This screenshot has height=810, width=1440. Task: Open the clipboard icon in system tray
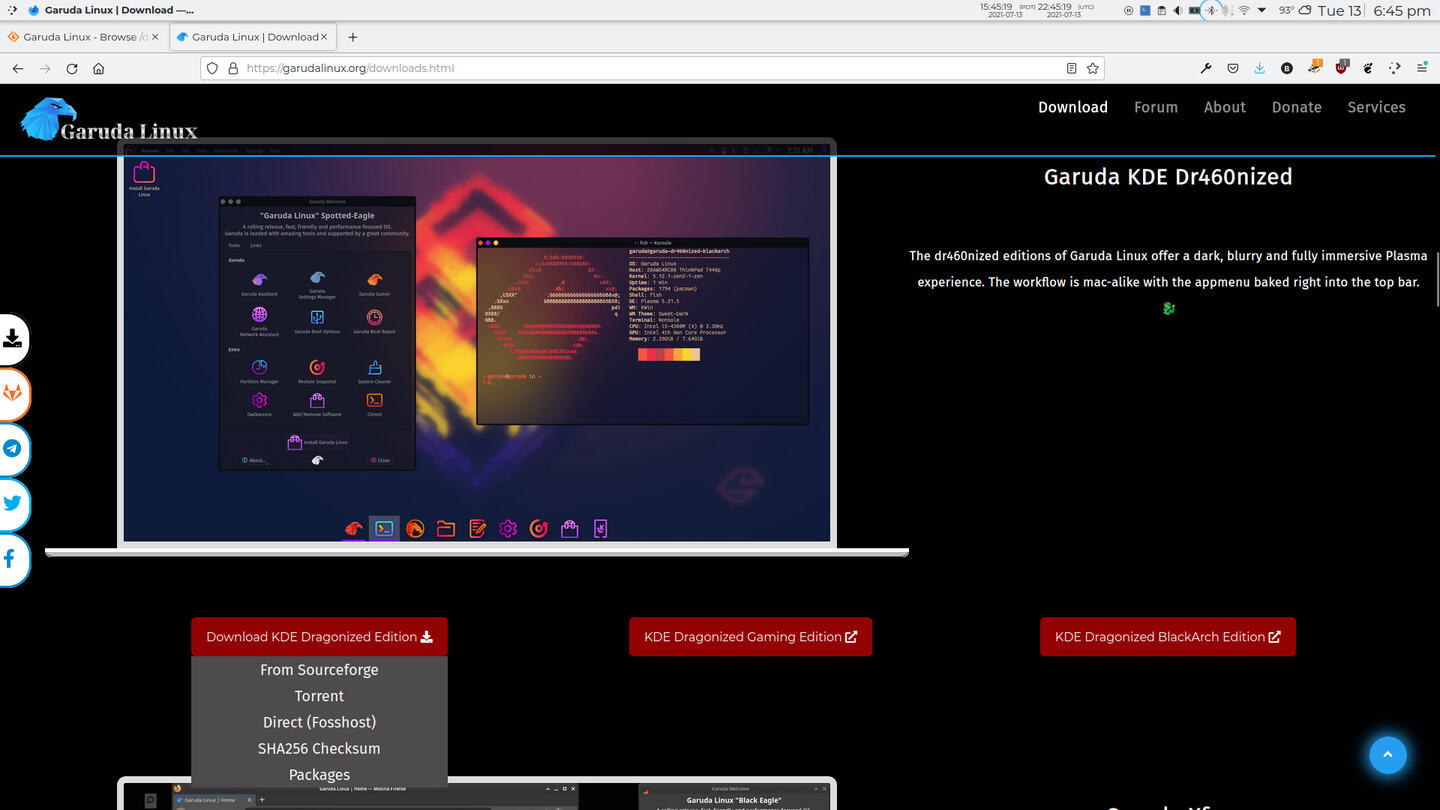(1161, 10)
